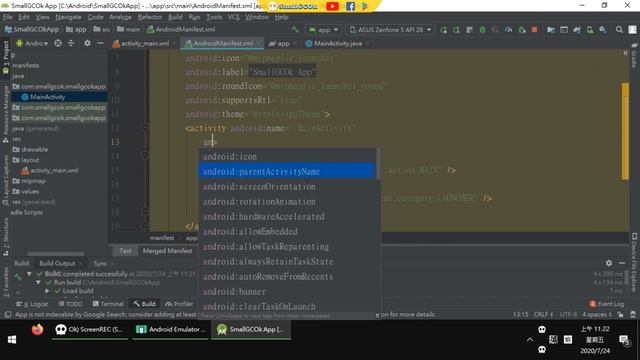The image size is (640, 360).
Task: Open the Profiler tool window
Action: click(179, 304)
